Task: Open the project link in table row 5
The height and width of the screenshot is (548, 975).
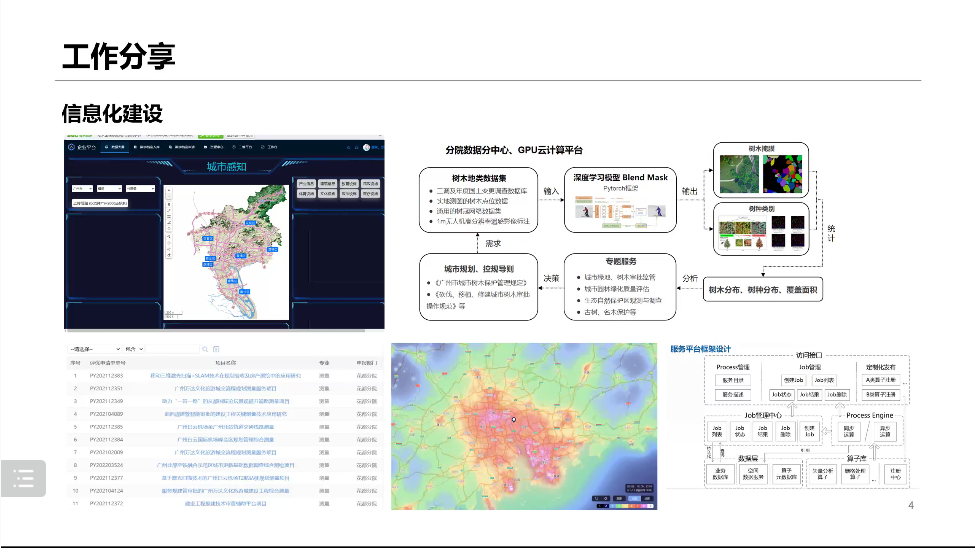Action: click(224, 426)
